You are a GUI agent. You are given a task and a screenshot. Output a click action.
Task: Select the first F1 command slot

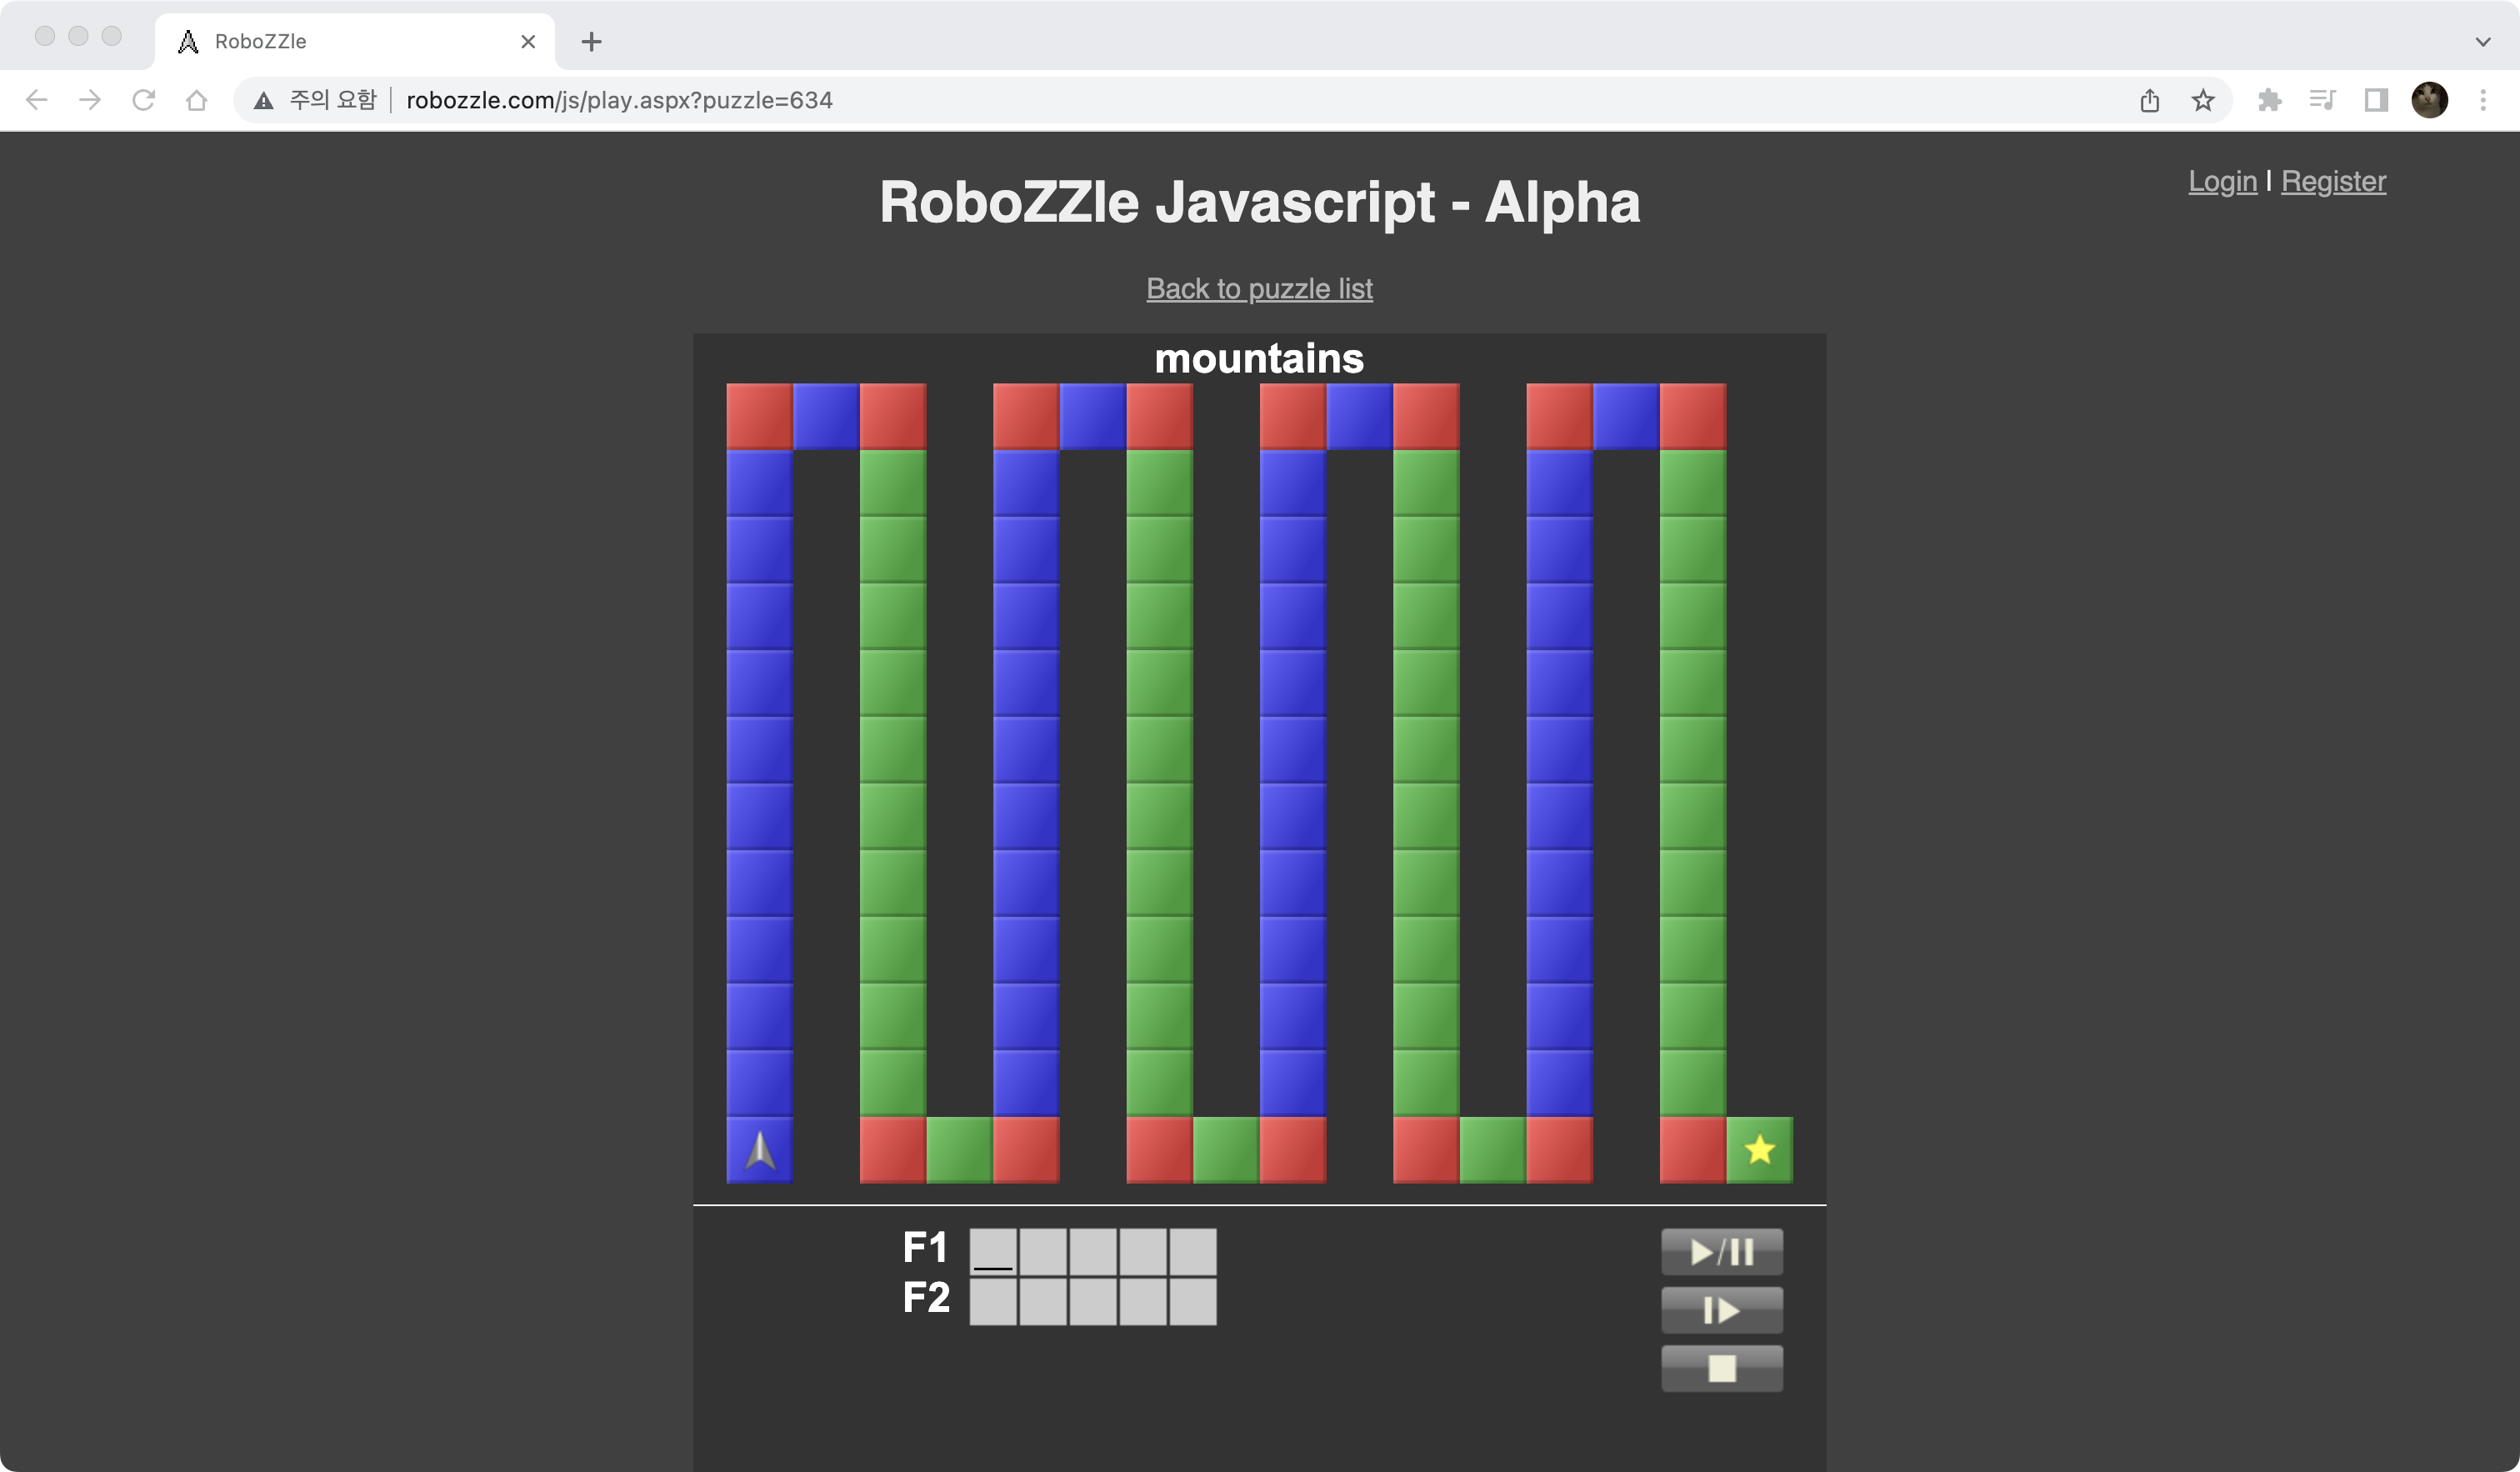point(993,1252)
